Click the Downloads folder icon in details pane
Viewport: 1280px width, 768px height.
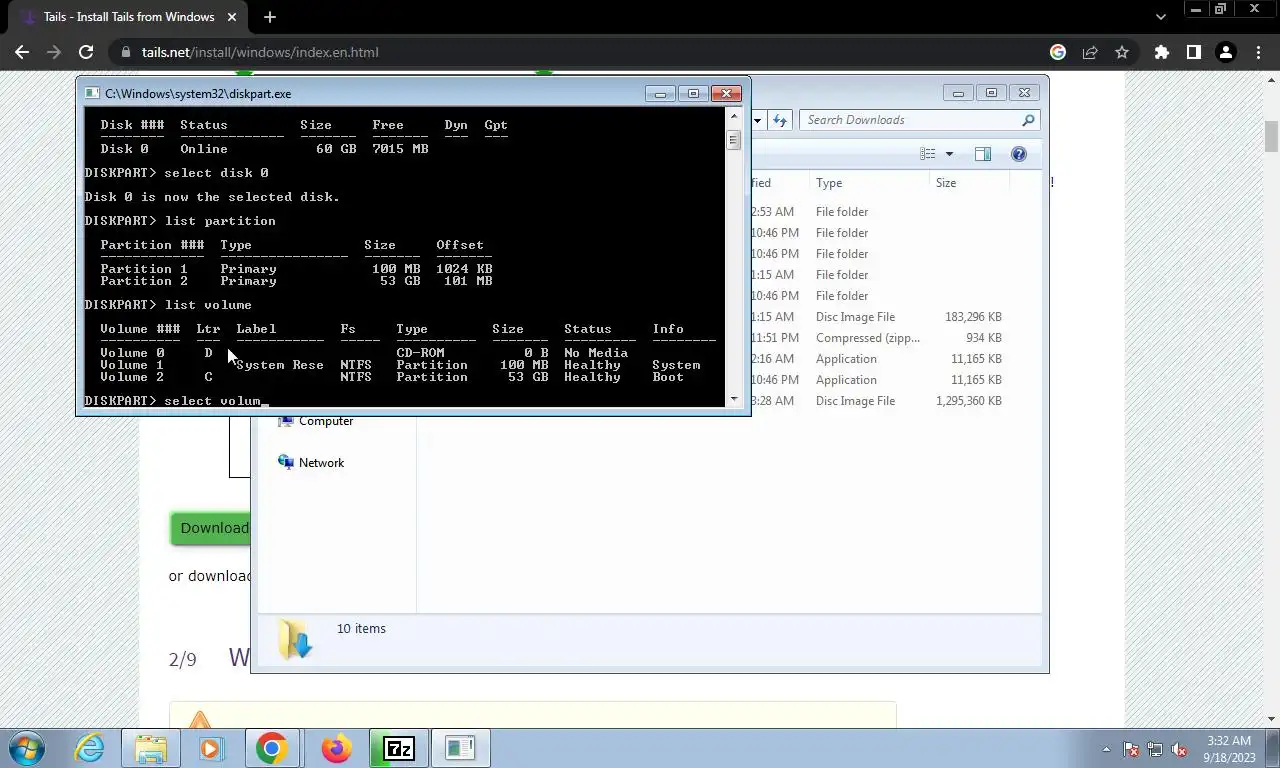point(295,638)
